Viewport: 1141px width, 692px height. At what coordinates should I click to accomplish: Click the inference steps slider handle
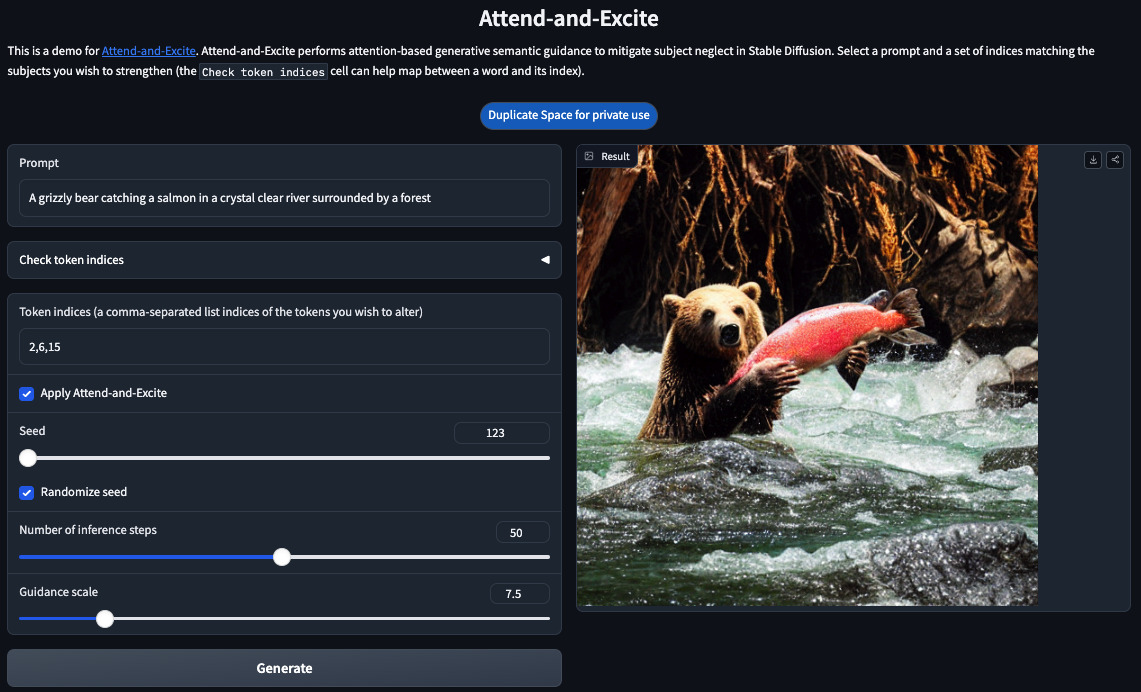[x=282, y=557]
